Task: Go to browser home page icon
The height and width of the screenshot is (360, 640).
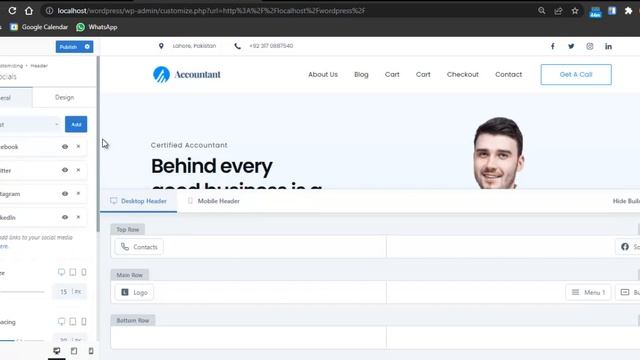Action: pyautogui.click(x=29, y=11)
